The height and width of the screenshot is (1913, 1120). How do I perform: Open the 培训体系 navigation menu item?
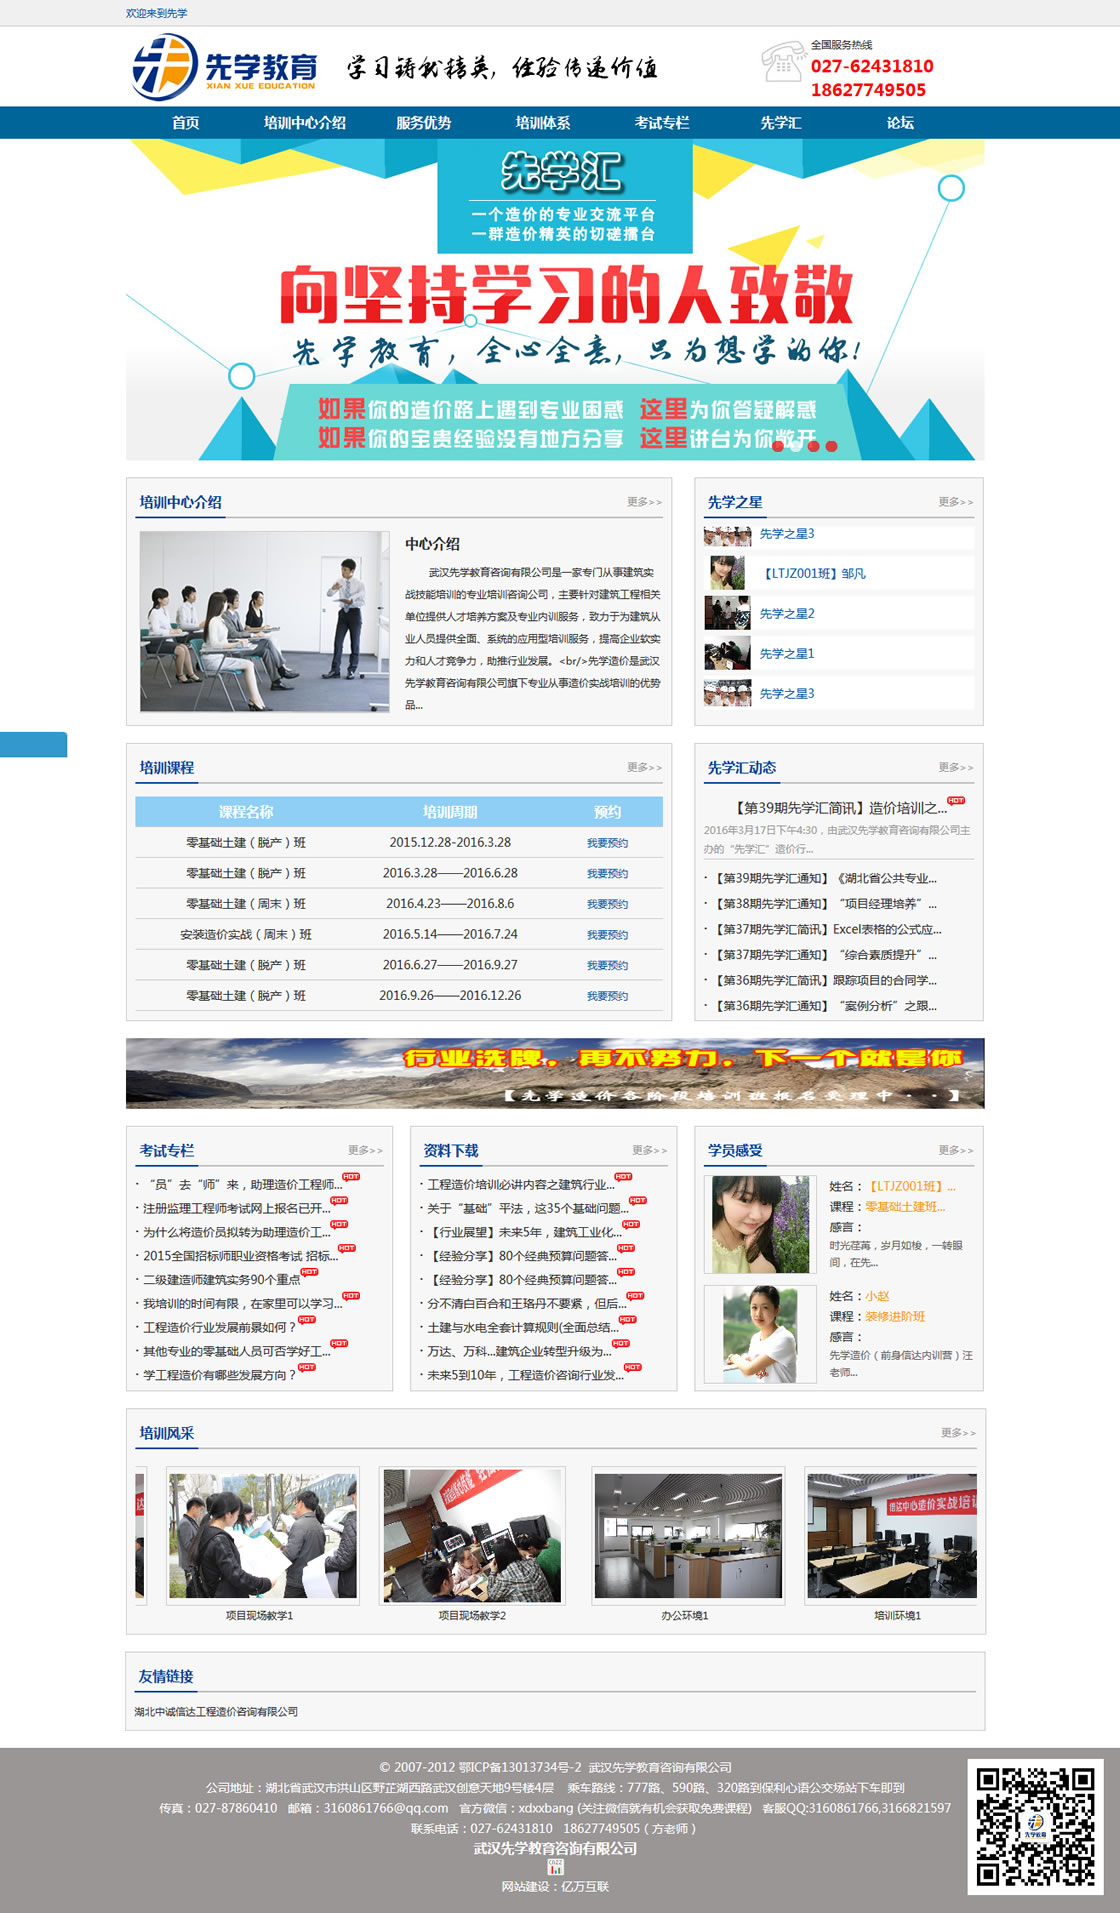pyautogui.click(x=543, y=123)
